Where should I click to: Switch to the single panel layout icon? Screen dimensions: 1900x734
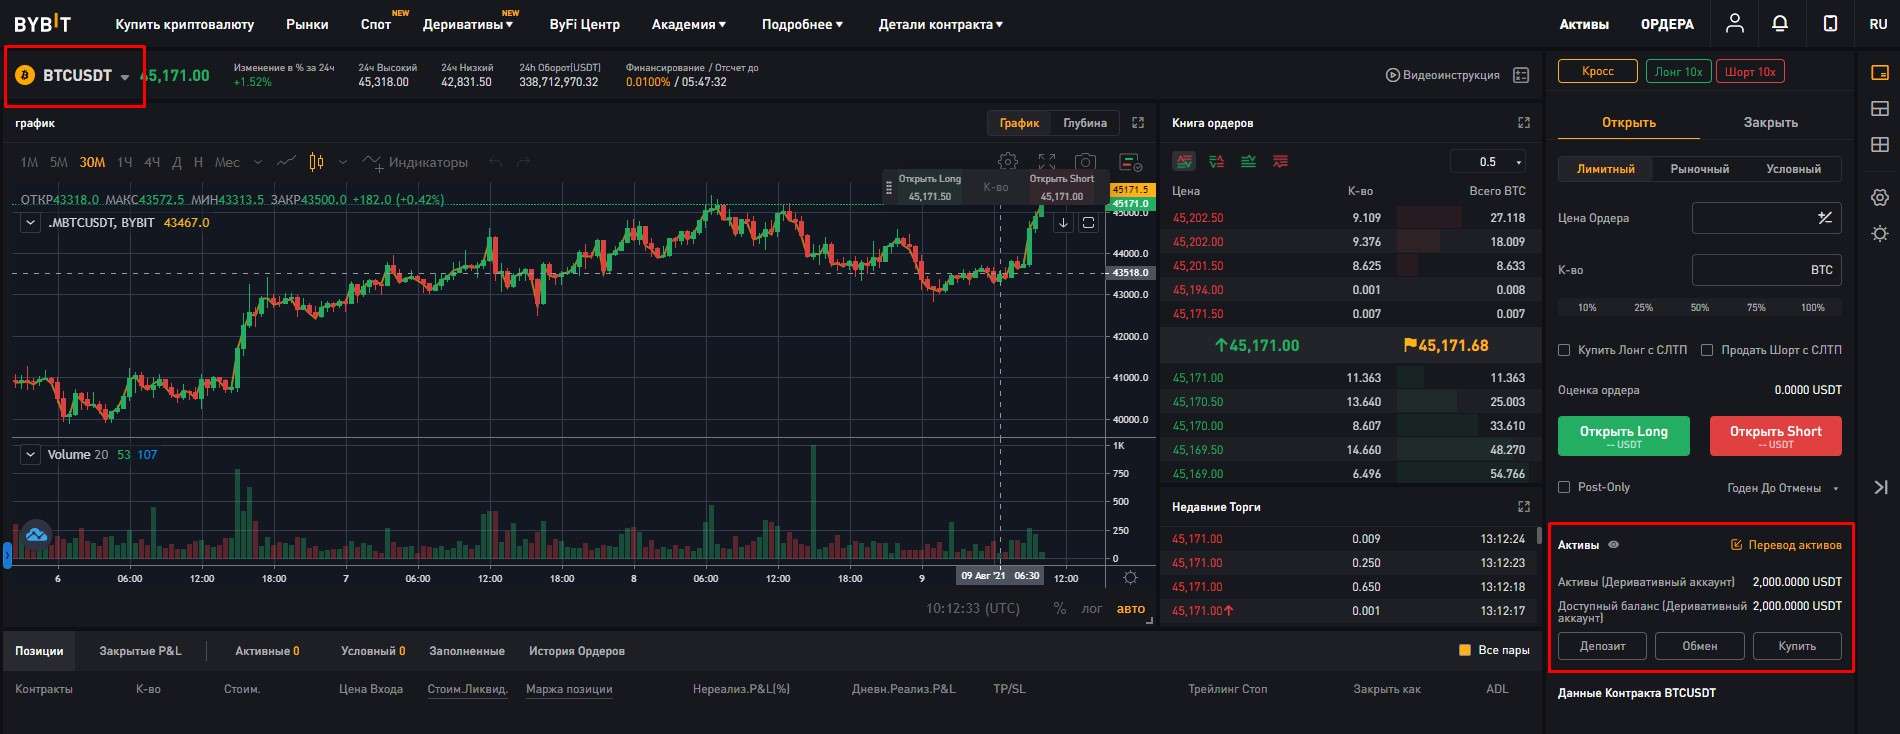pyautogui.click(x=1880, y=73)
